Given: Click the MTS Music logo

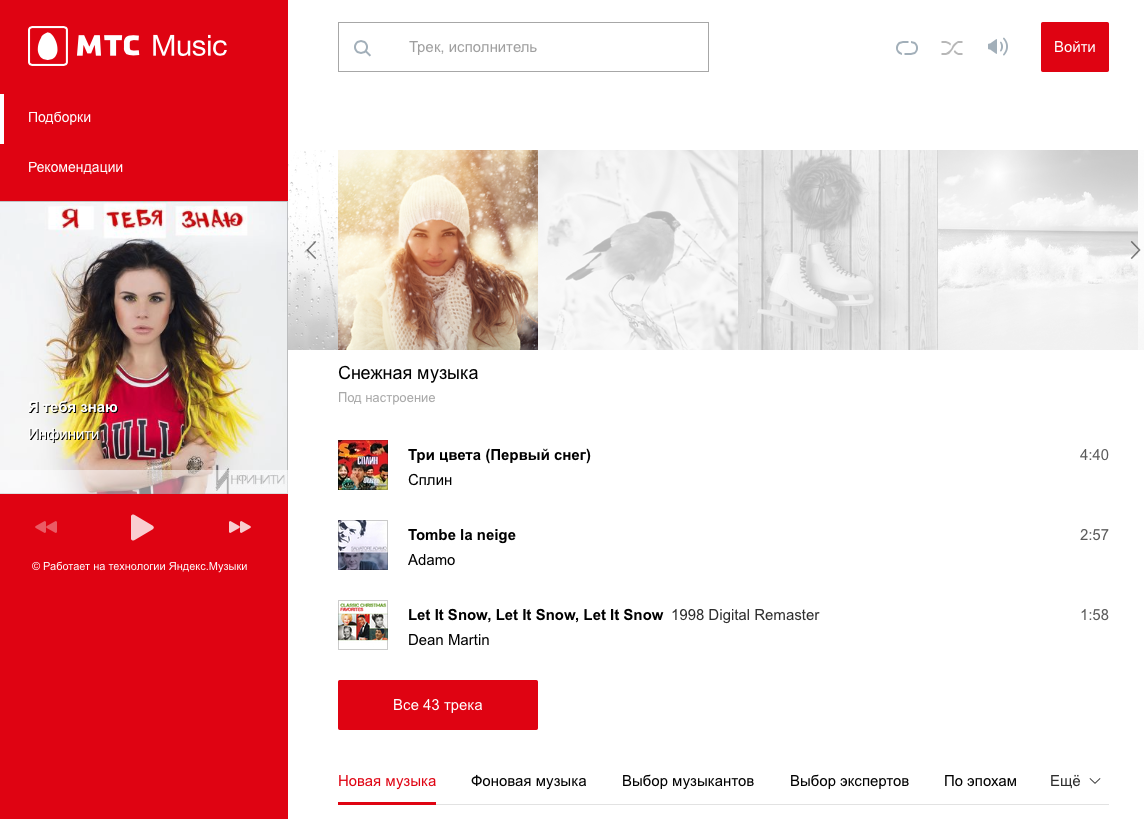Looking at the screenshot, I should click(x=128, y=46).
